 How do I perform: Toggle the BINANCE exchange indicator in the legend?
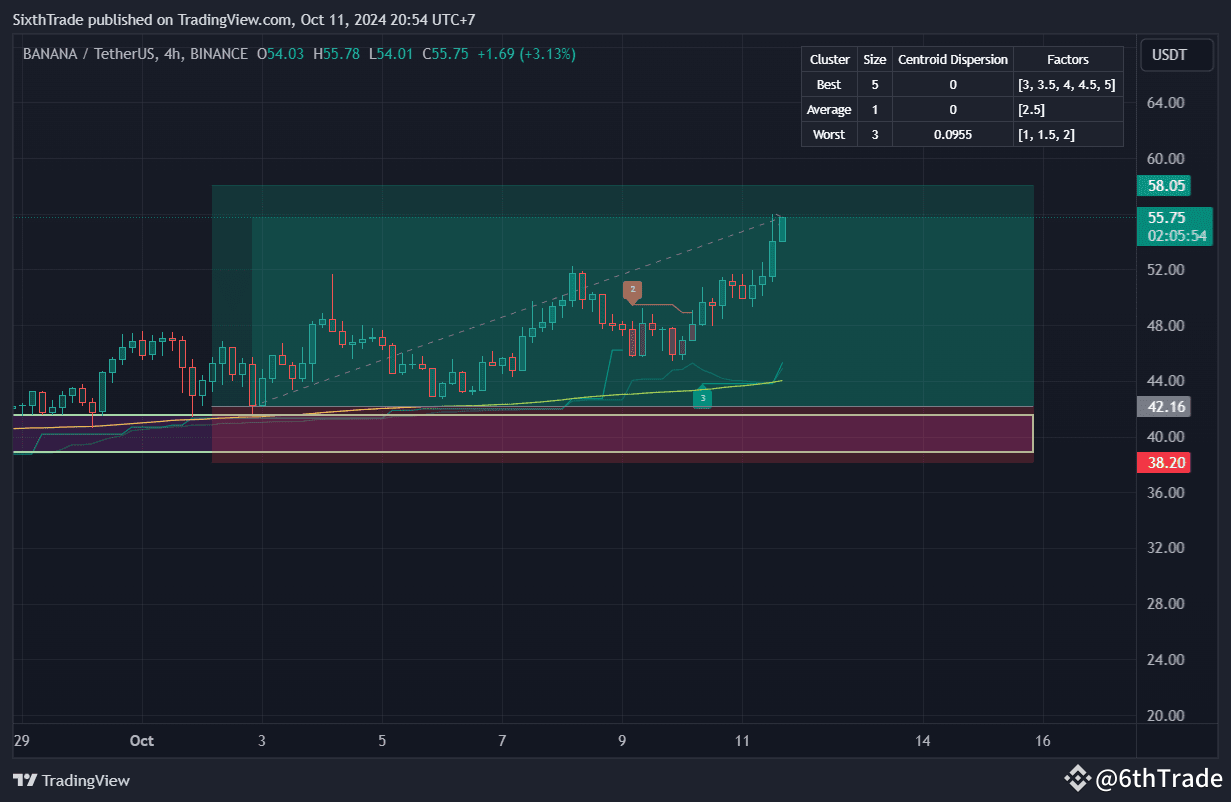point(218,54)
